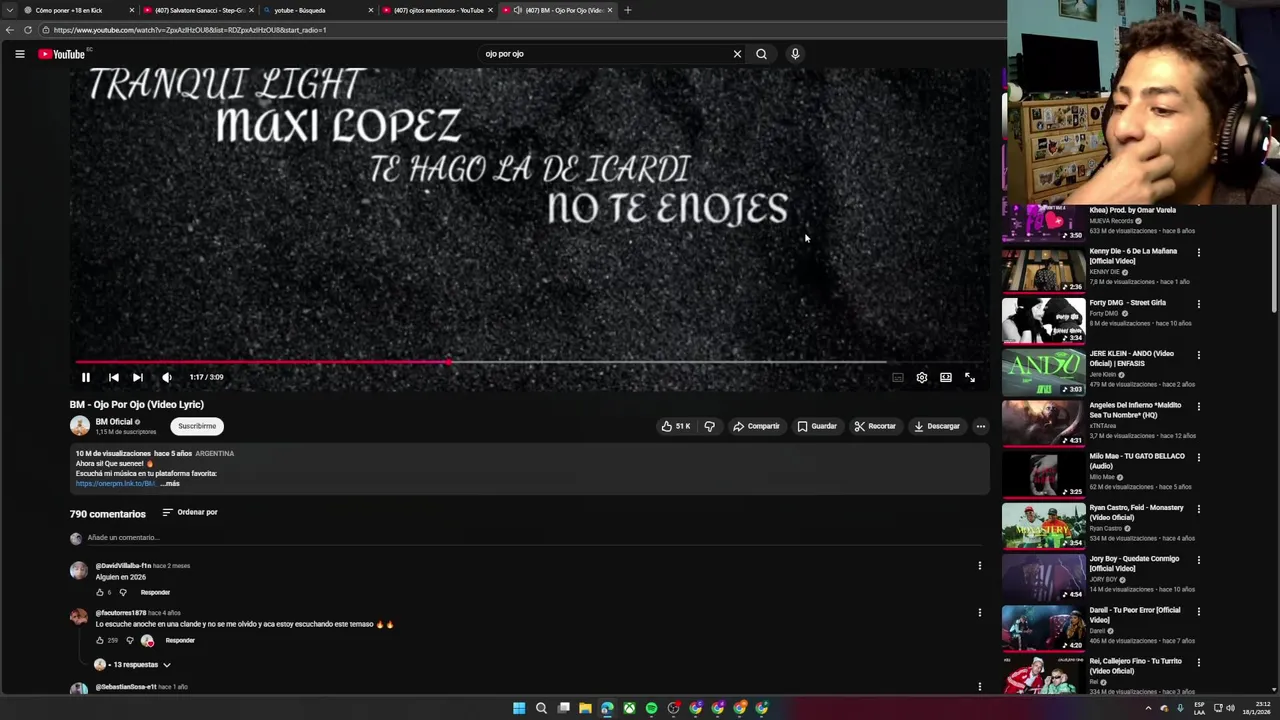This screenshot has width=1280, height=720.
Task: Enter fullscreen video mode
Action: point(970,377)
